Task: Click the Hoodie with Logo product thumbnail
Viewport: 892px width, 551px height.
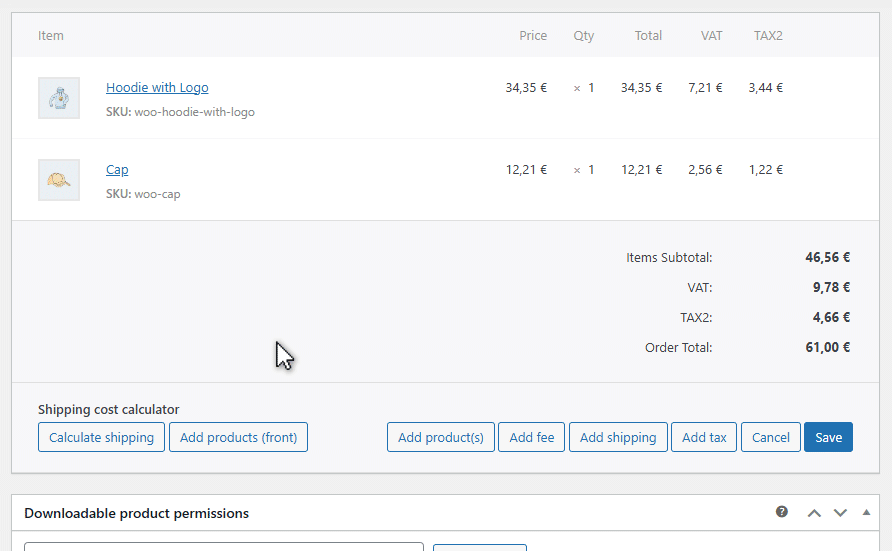Action: 59,98
